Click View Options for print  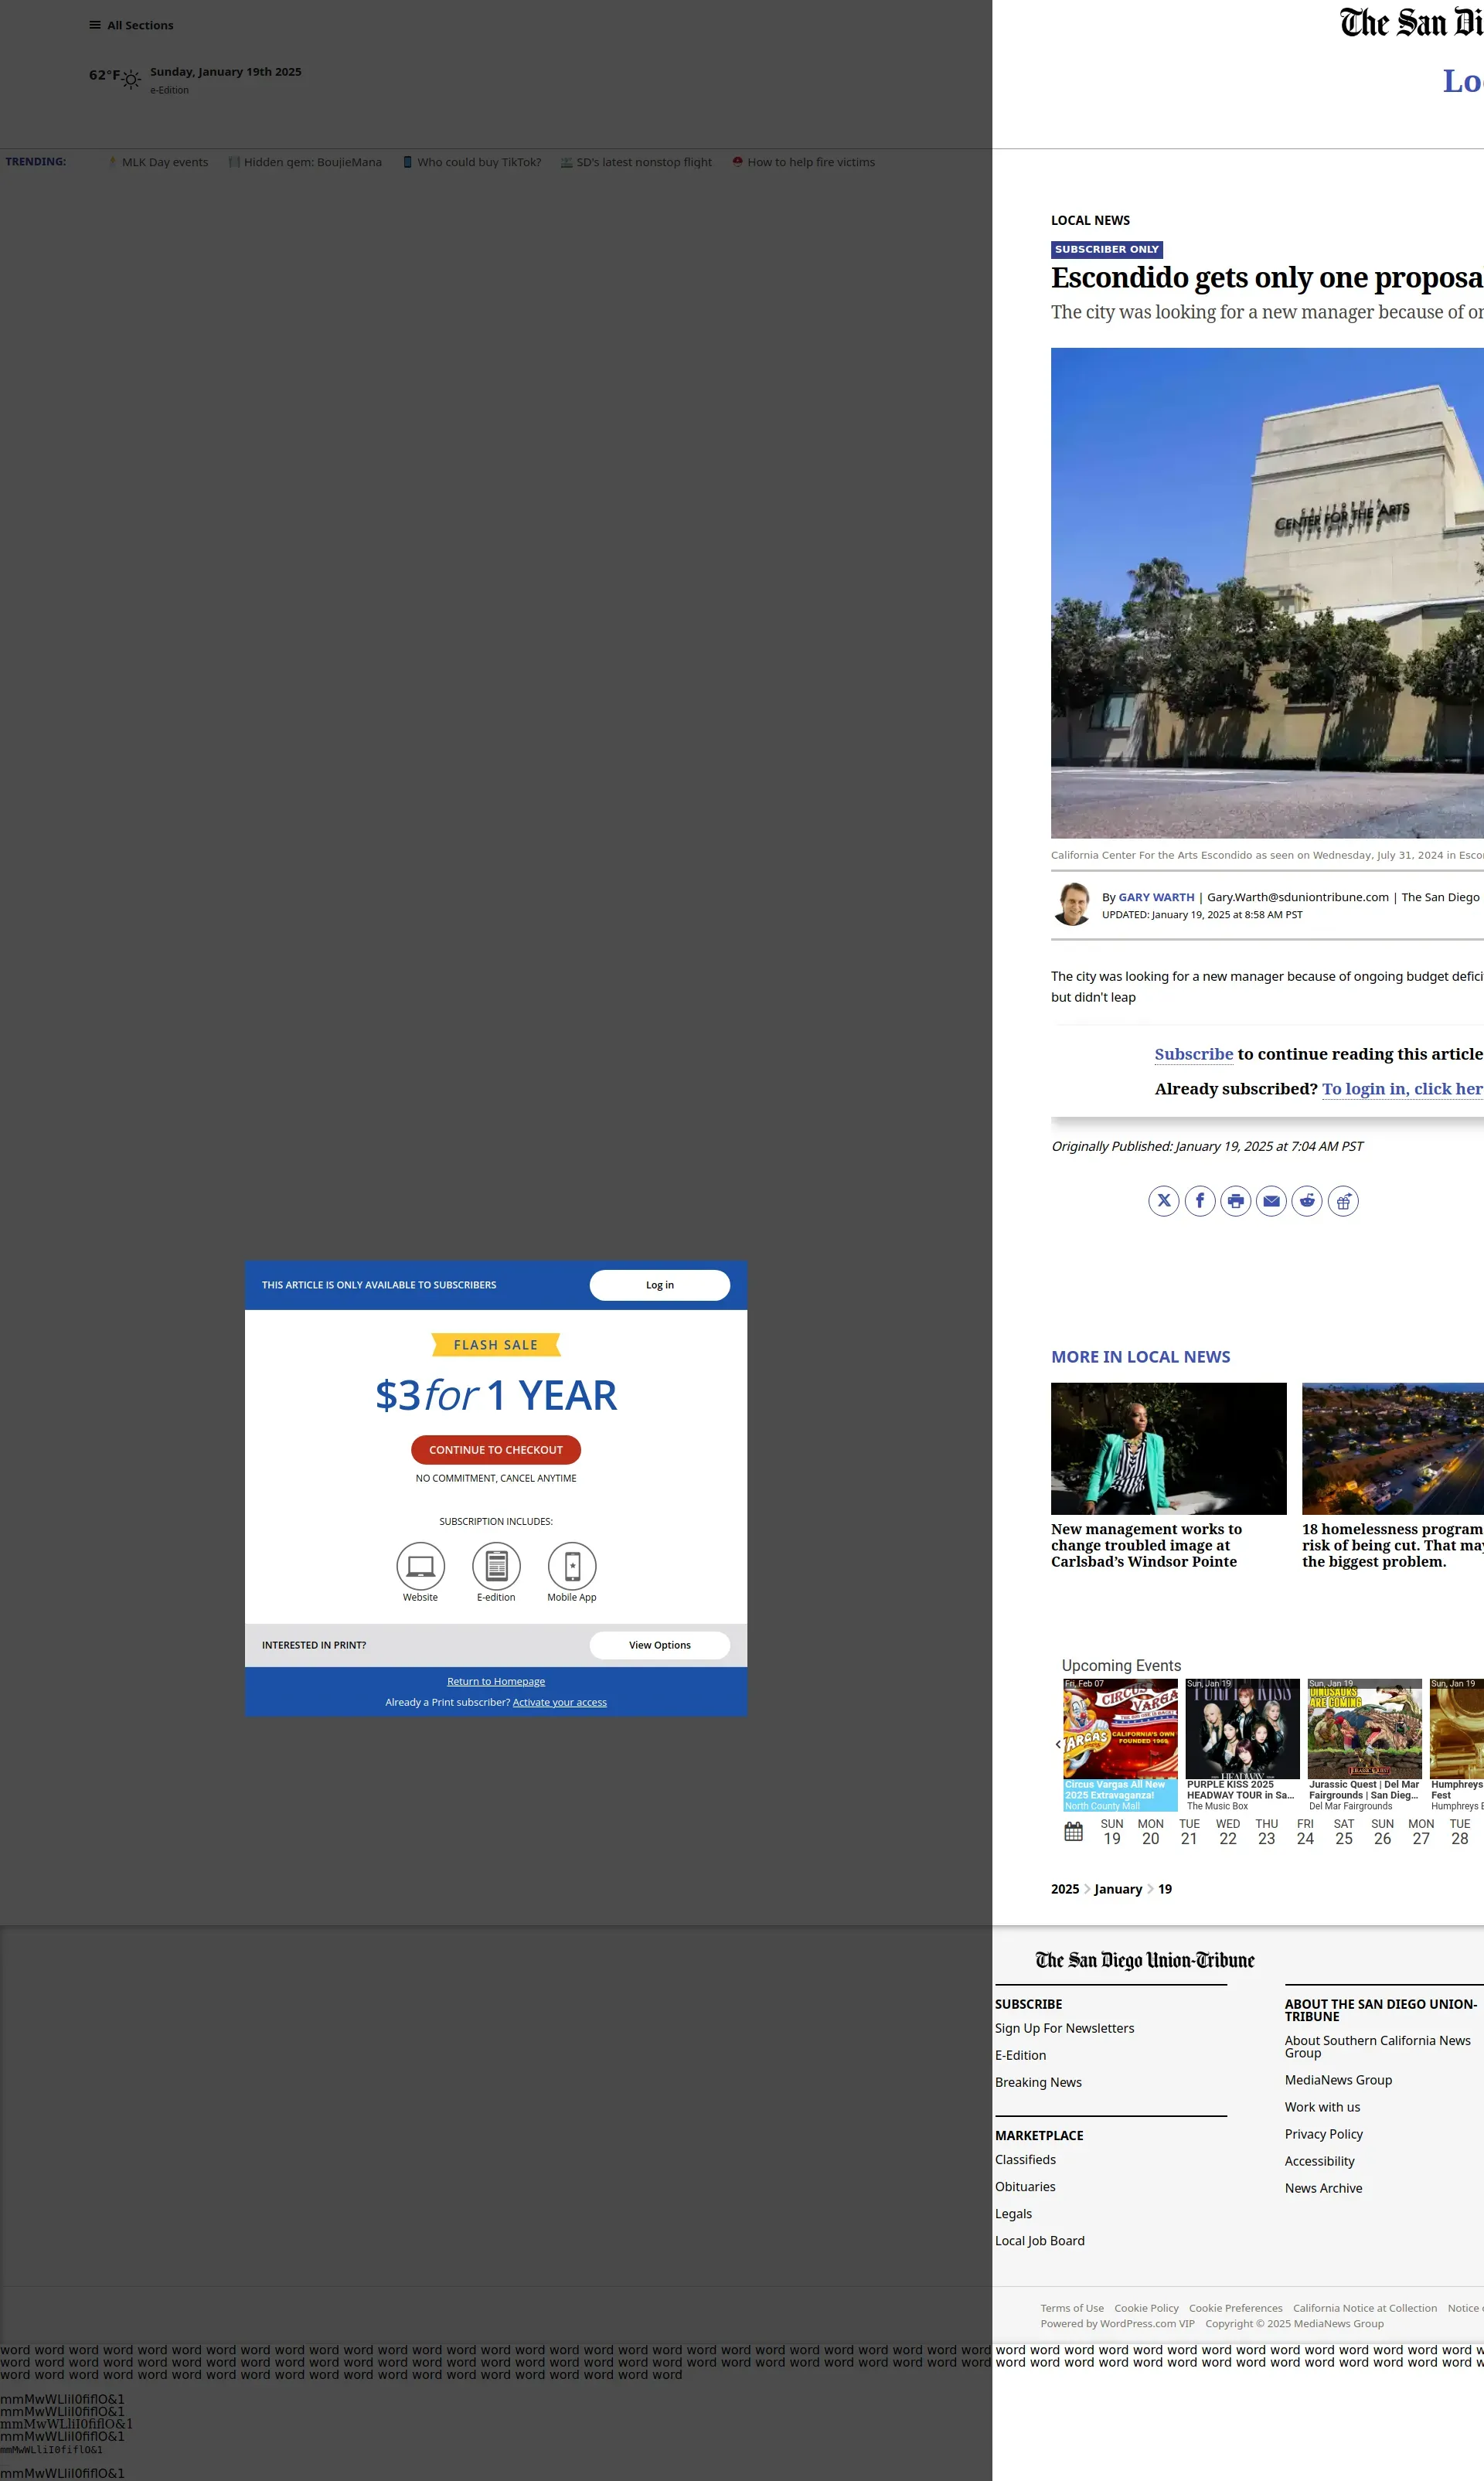[659, 1645]
